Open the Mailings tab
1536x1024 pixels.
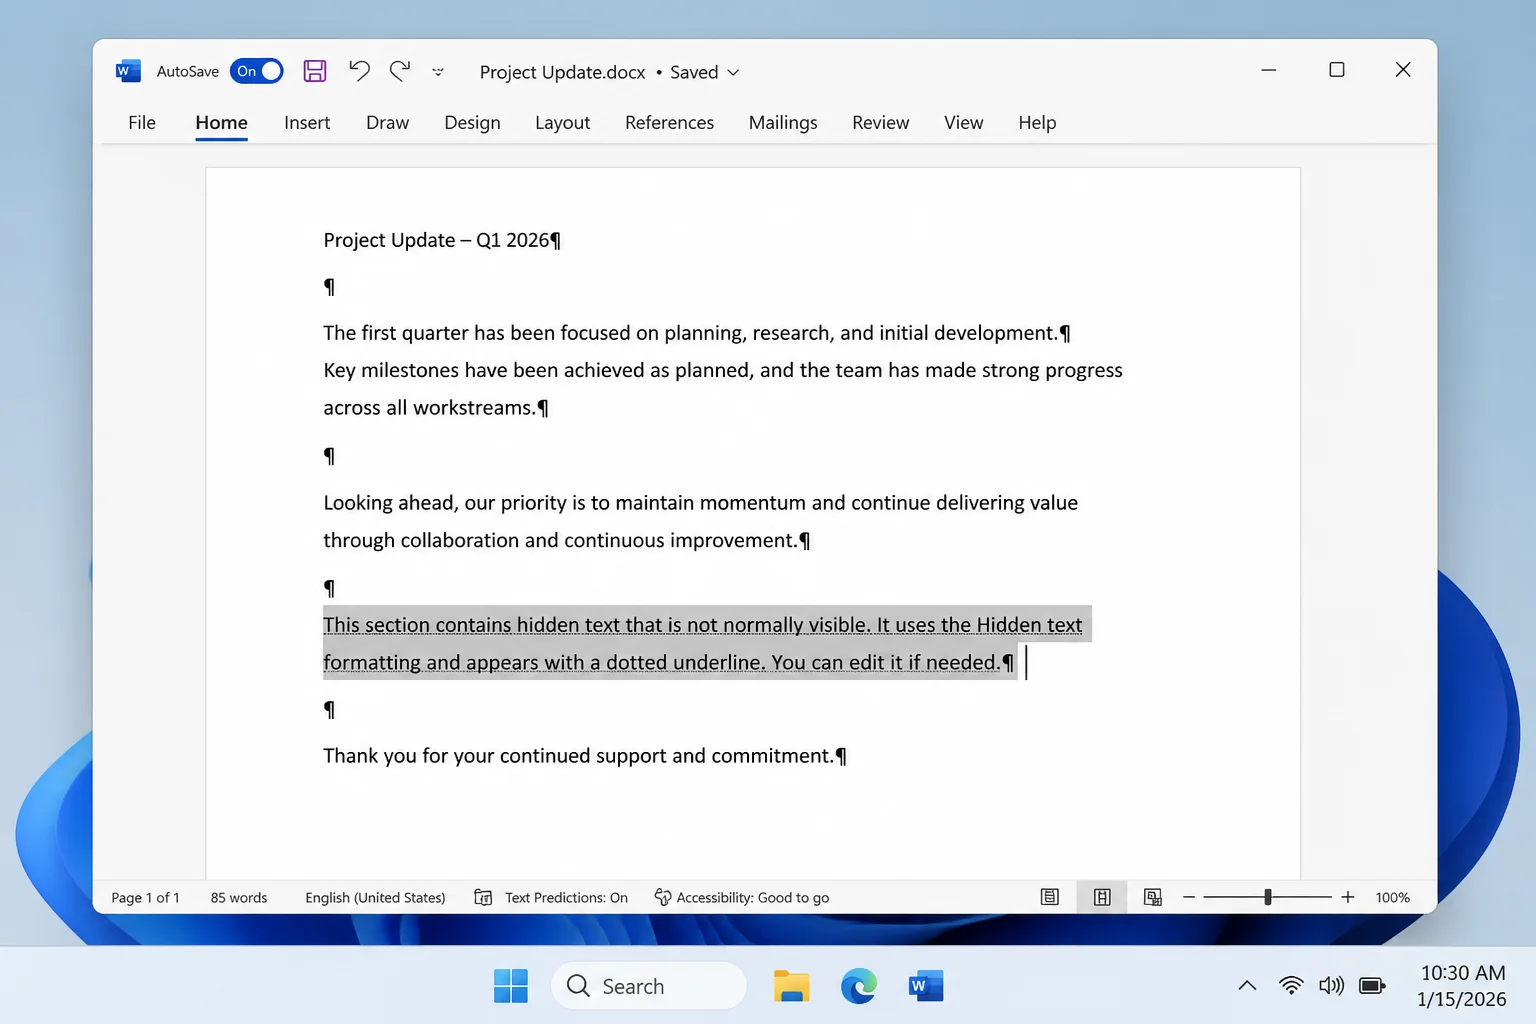(783, 122)
